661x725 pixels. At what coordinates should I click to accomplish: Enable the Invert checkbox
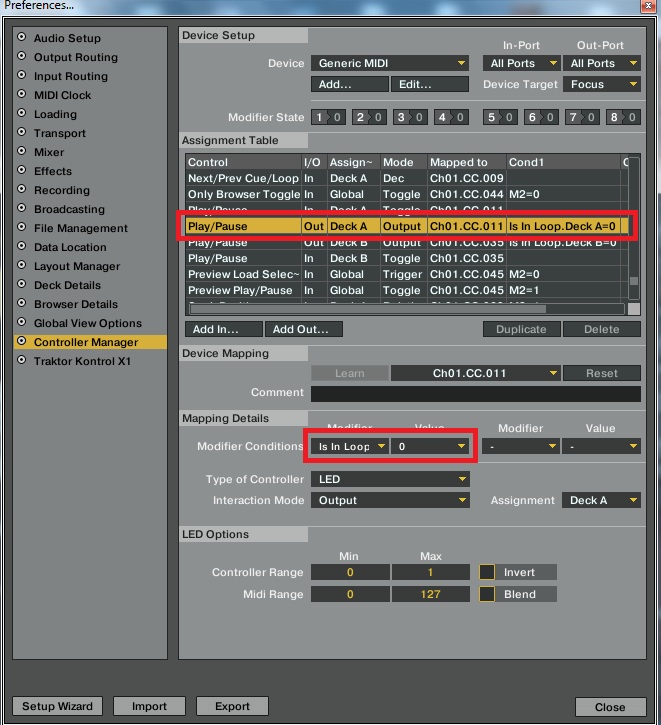click(487, 572)
